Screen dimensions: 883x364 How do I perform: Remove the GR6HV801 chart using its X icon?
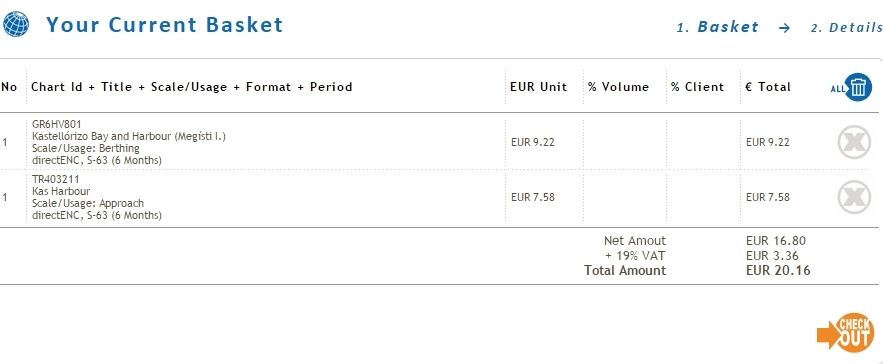854,142
